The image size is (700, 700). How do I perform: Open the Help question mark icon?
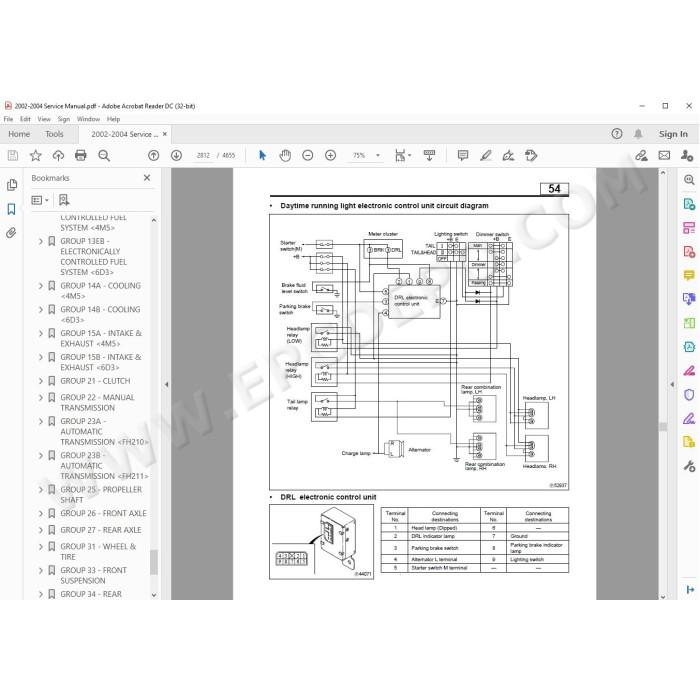(617, 133)
